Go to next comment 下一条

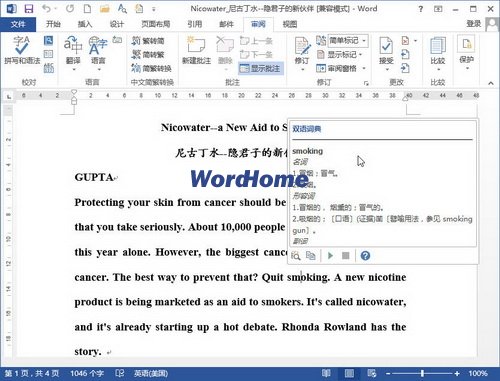coord(257,55)
